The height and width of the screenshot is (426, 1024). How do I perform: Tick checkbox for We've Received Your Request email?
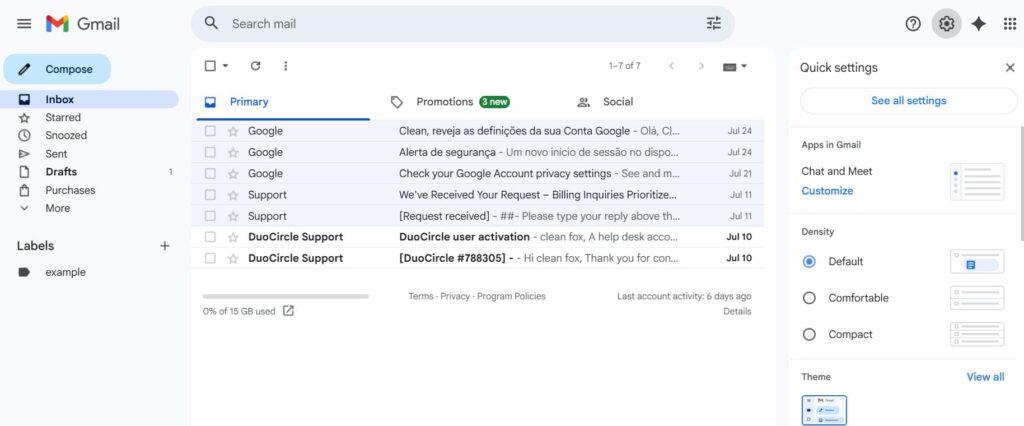click(210, 195)
